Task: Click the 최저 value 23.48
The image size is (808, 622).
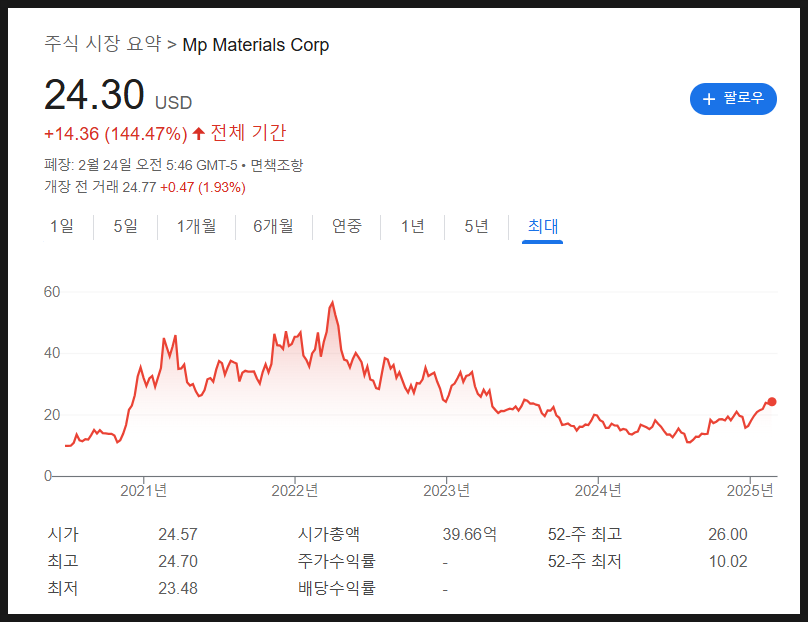Action: [178, 588]
